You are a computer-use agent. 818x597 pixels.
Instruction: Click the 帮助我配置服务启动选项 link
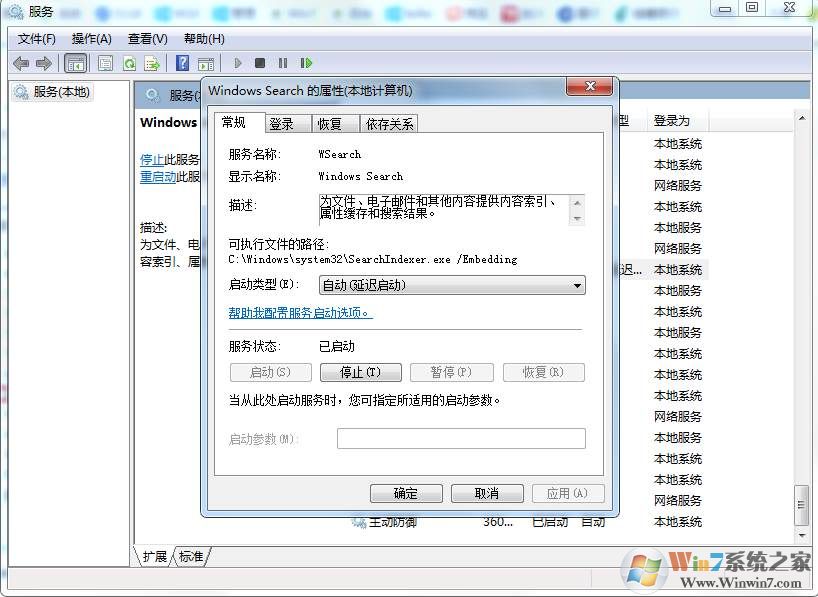click(300, 313)
